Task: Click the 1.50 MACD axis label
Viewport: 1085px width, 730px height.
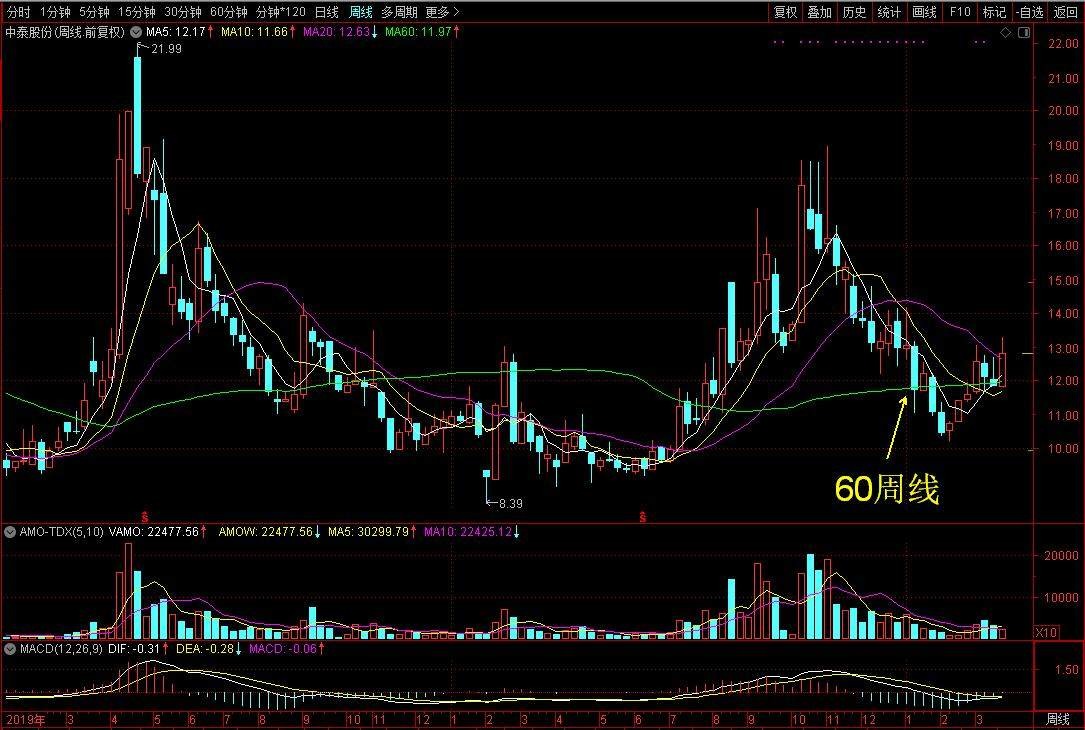Action: (1067, 670)
